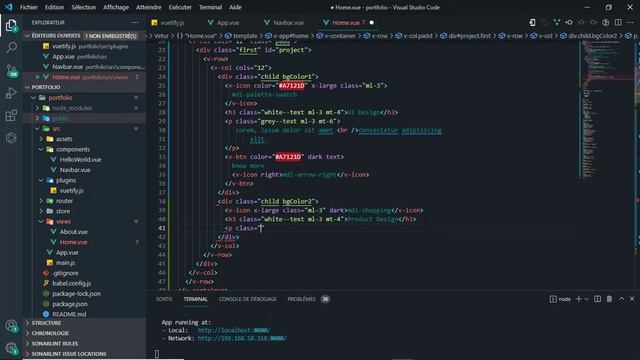
Task: Open the Terminal menu
Action: [x=210, y=7]
